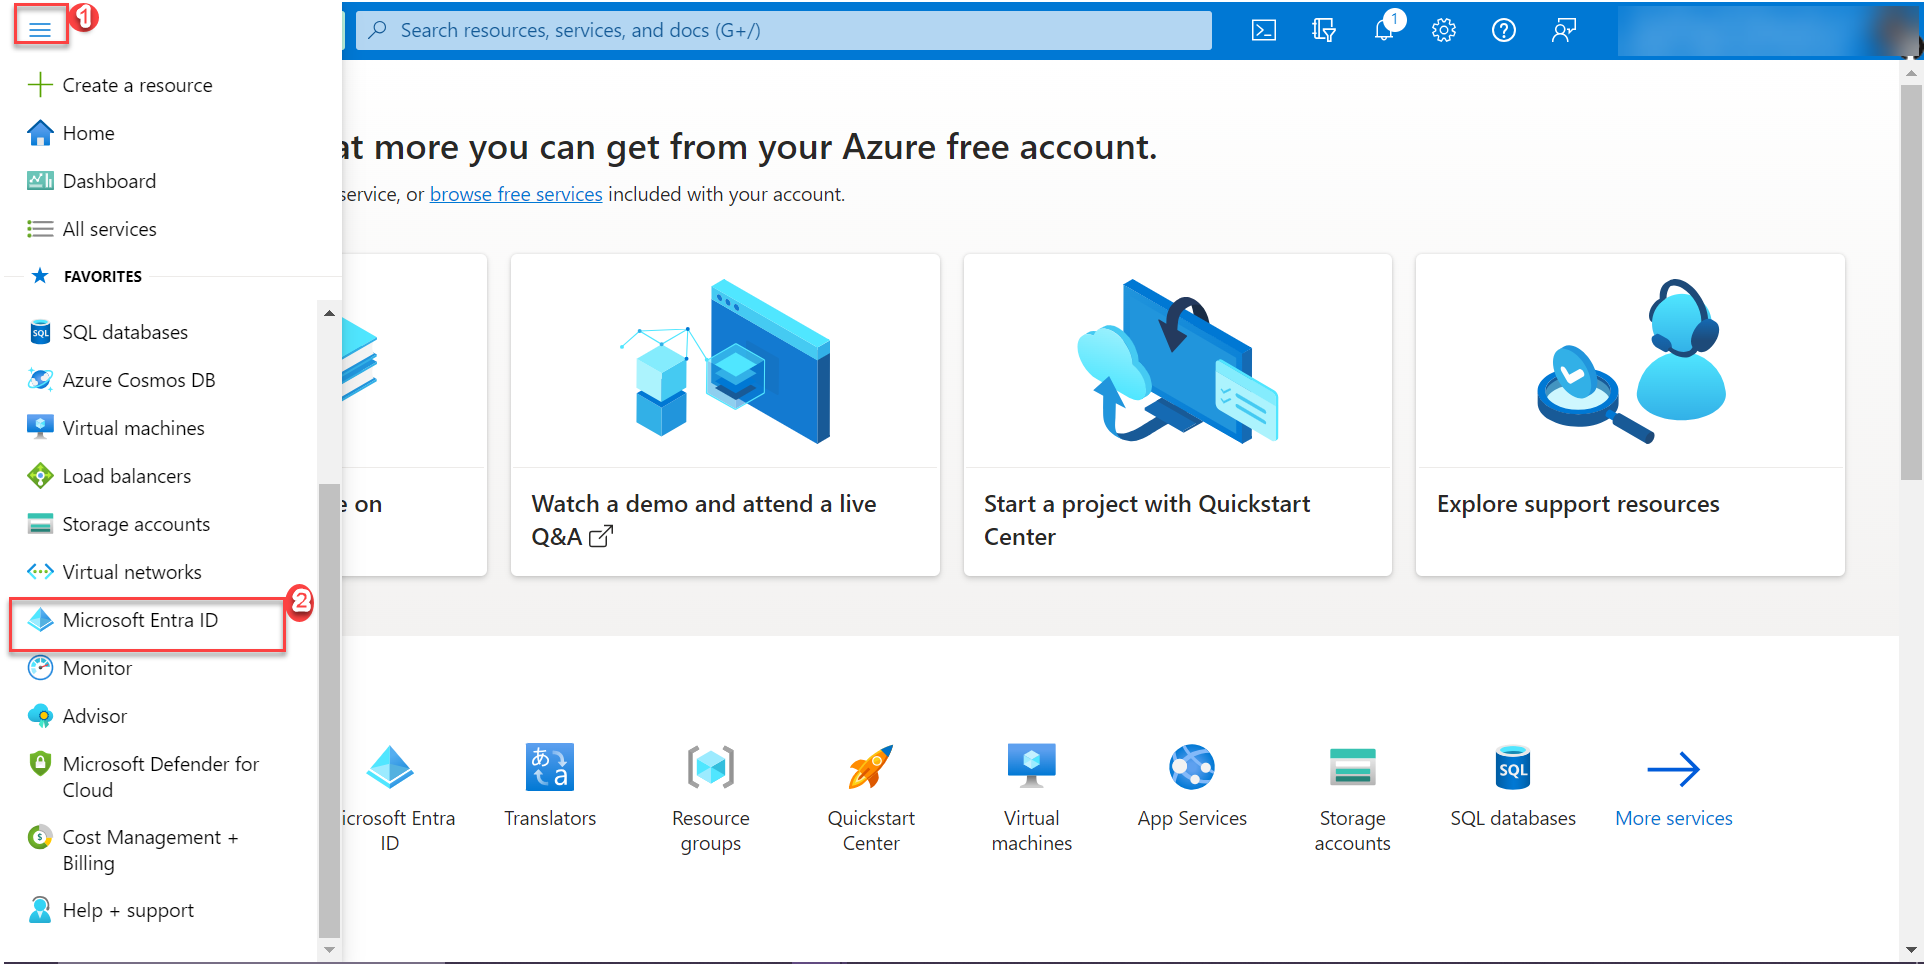Follow the browse free services link

point(516,194)
